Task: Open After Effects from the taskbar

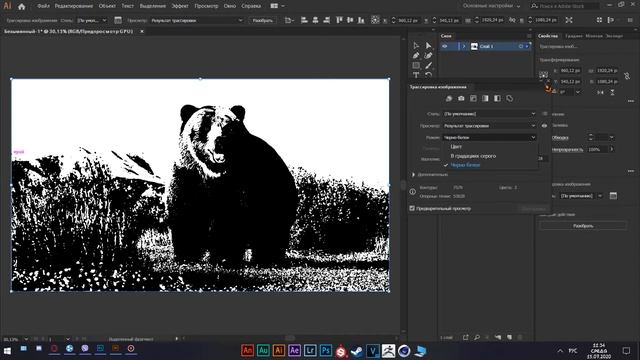Action: (x=294, y=350)
